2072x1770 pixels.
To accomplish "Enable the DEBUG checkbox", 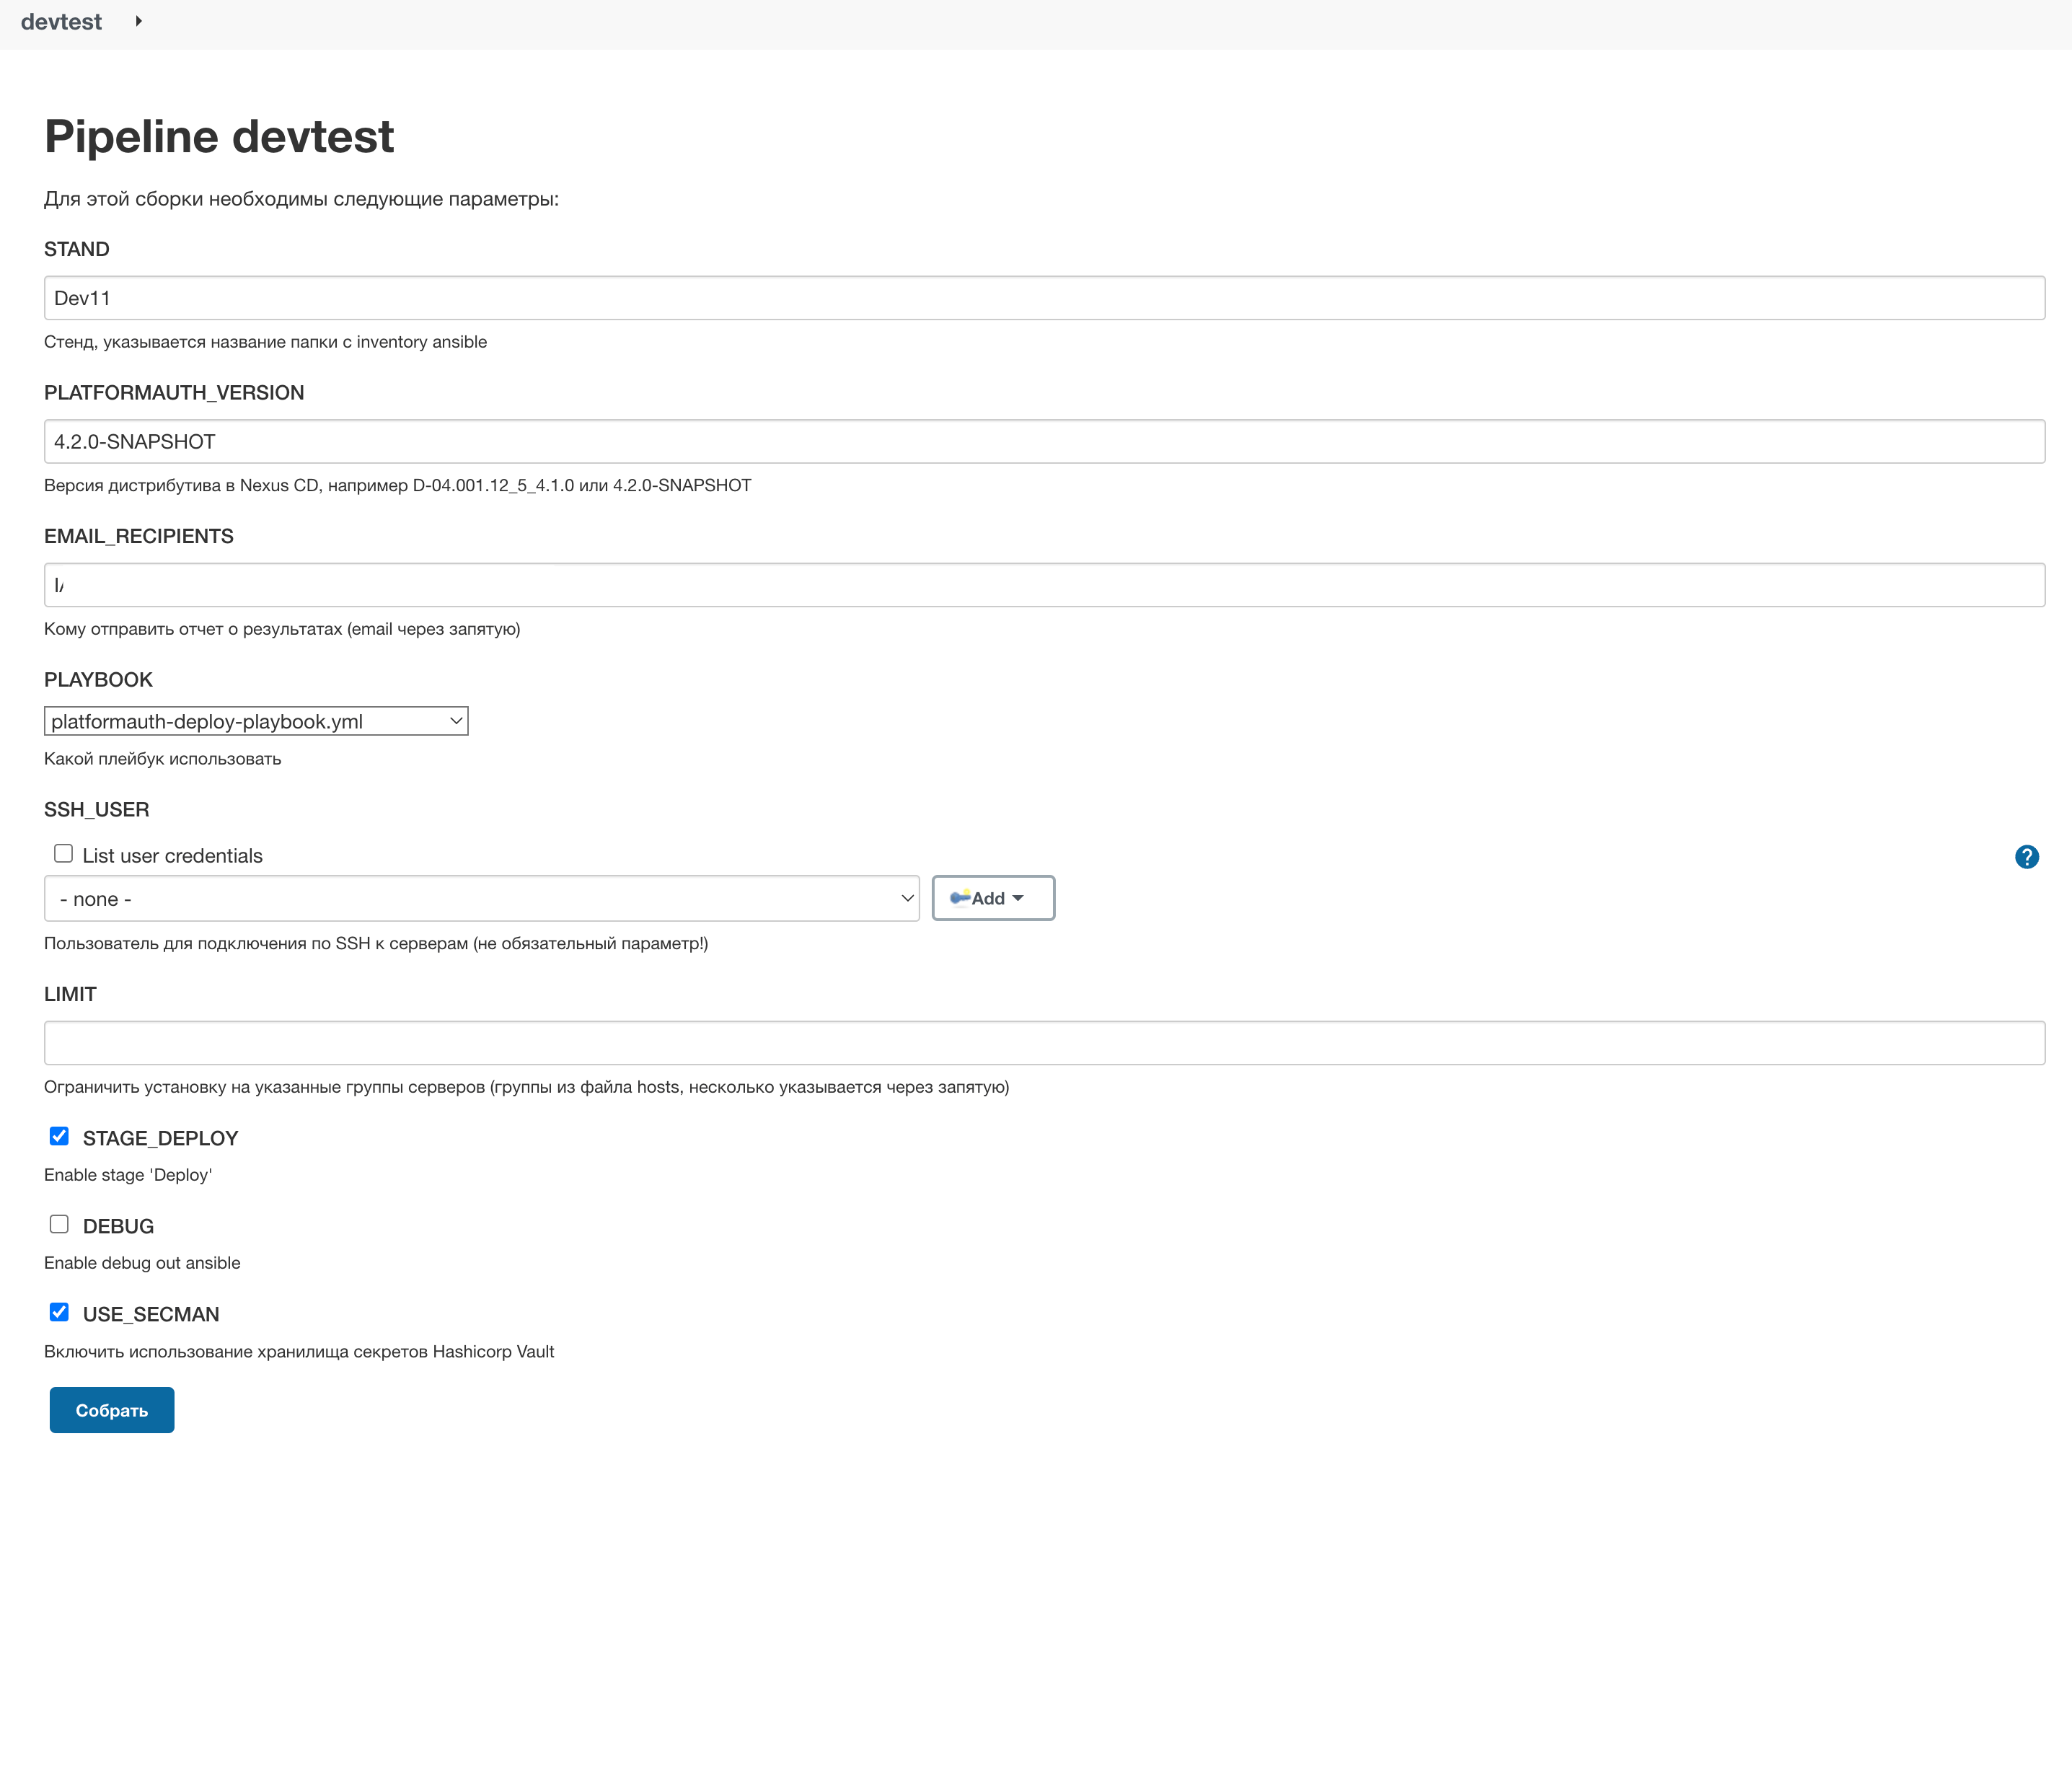I will click(59, 1224).
